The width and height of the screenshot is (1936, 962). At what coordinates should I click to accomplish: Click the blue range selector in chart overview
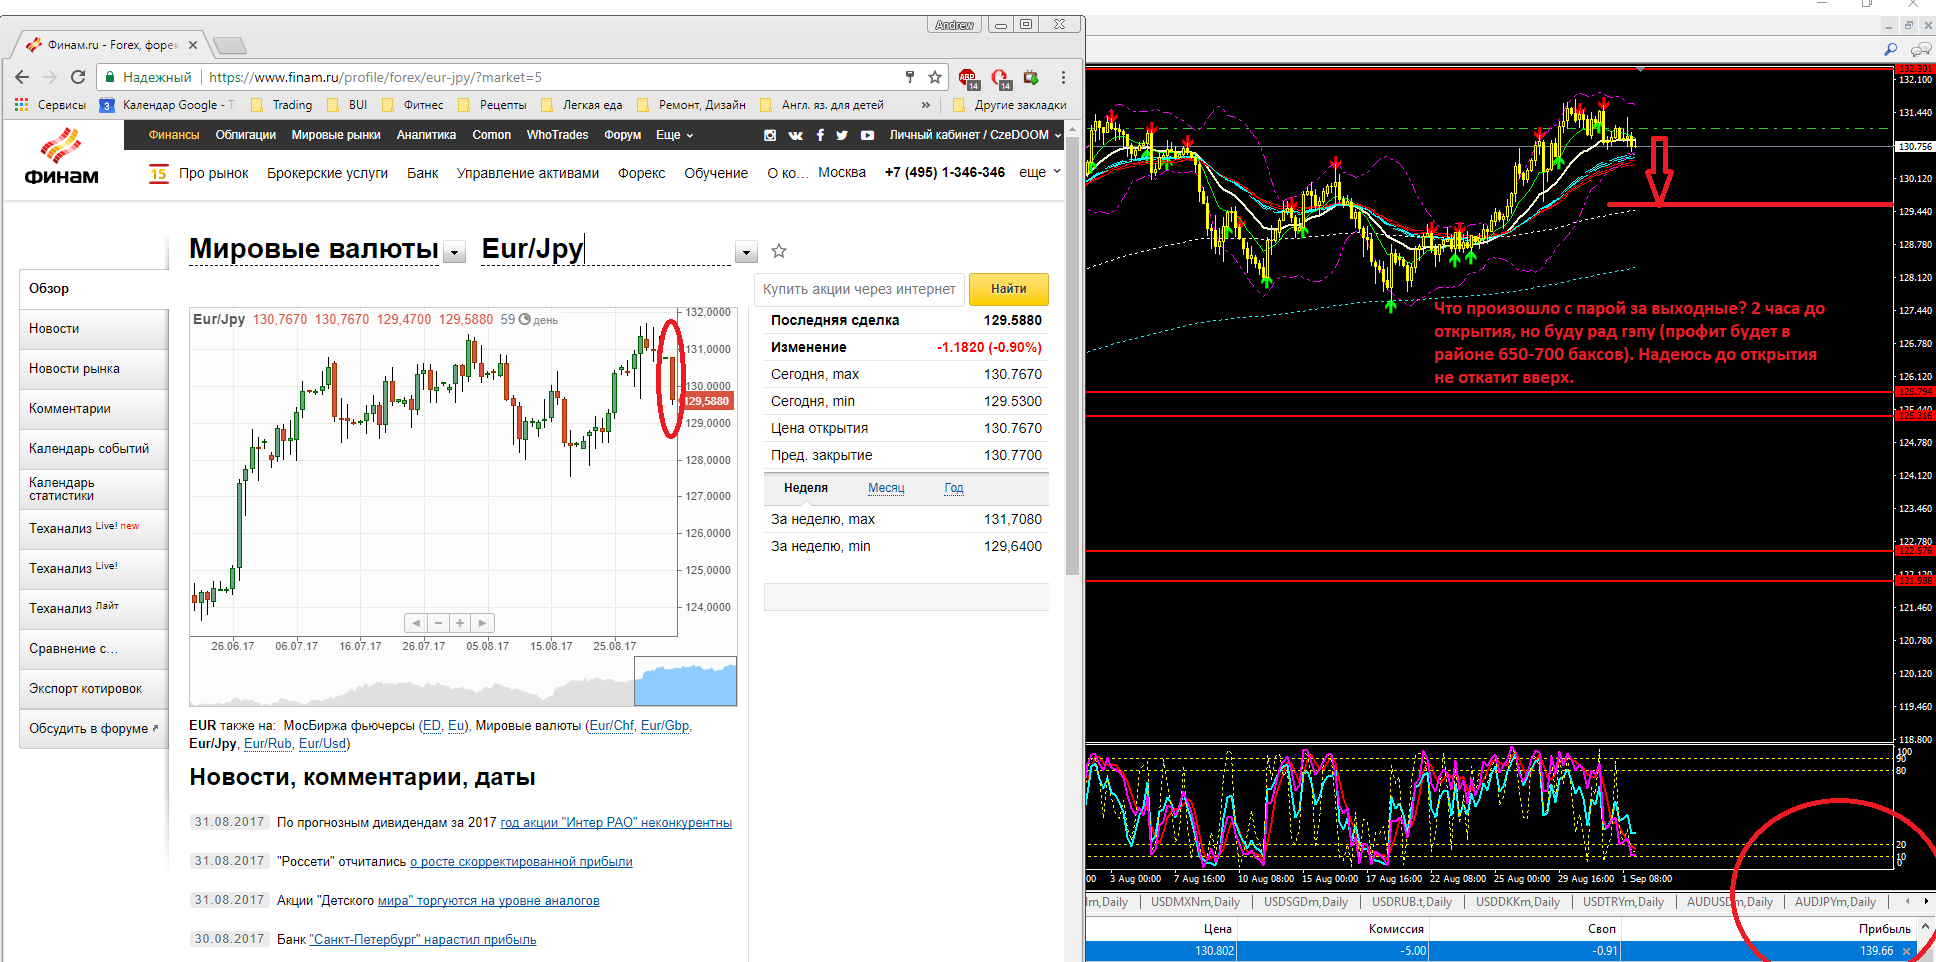(x=686, y=683)
